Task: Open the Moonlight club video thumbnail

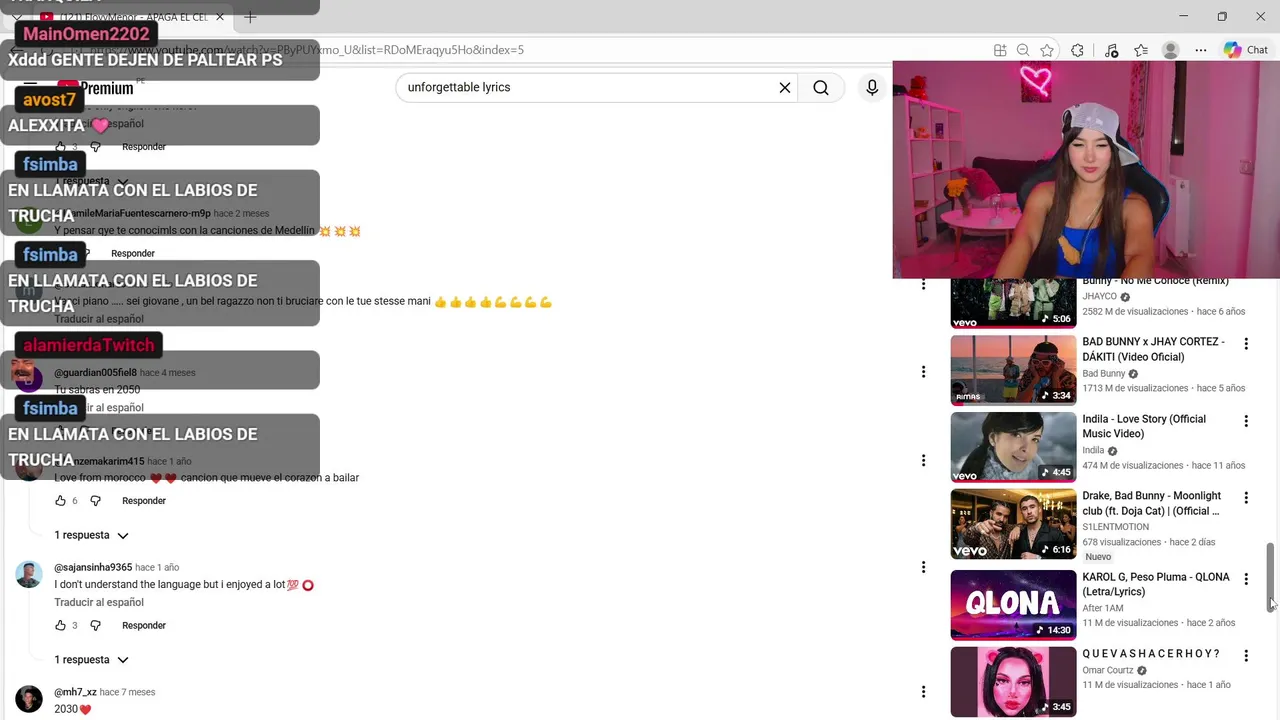Action: [1013, 524]
